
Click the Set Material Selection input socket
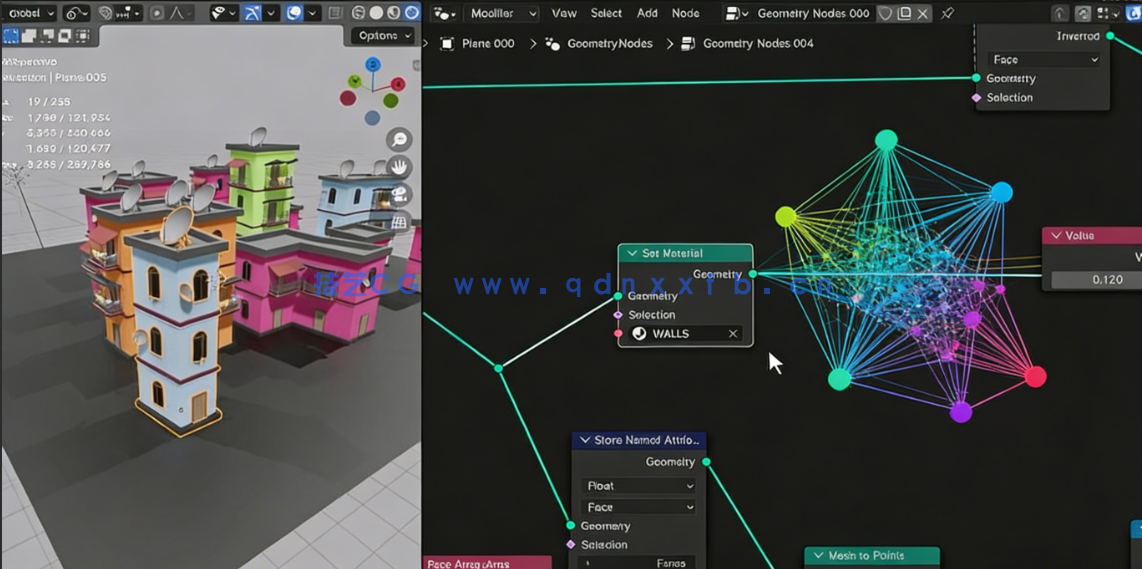(618, 315)
